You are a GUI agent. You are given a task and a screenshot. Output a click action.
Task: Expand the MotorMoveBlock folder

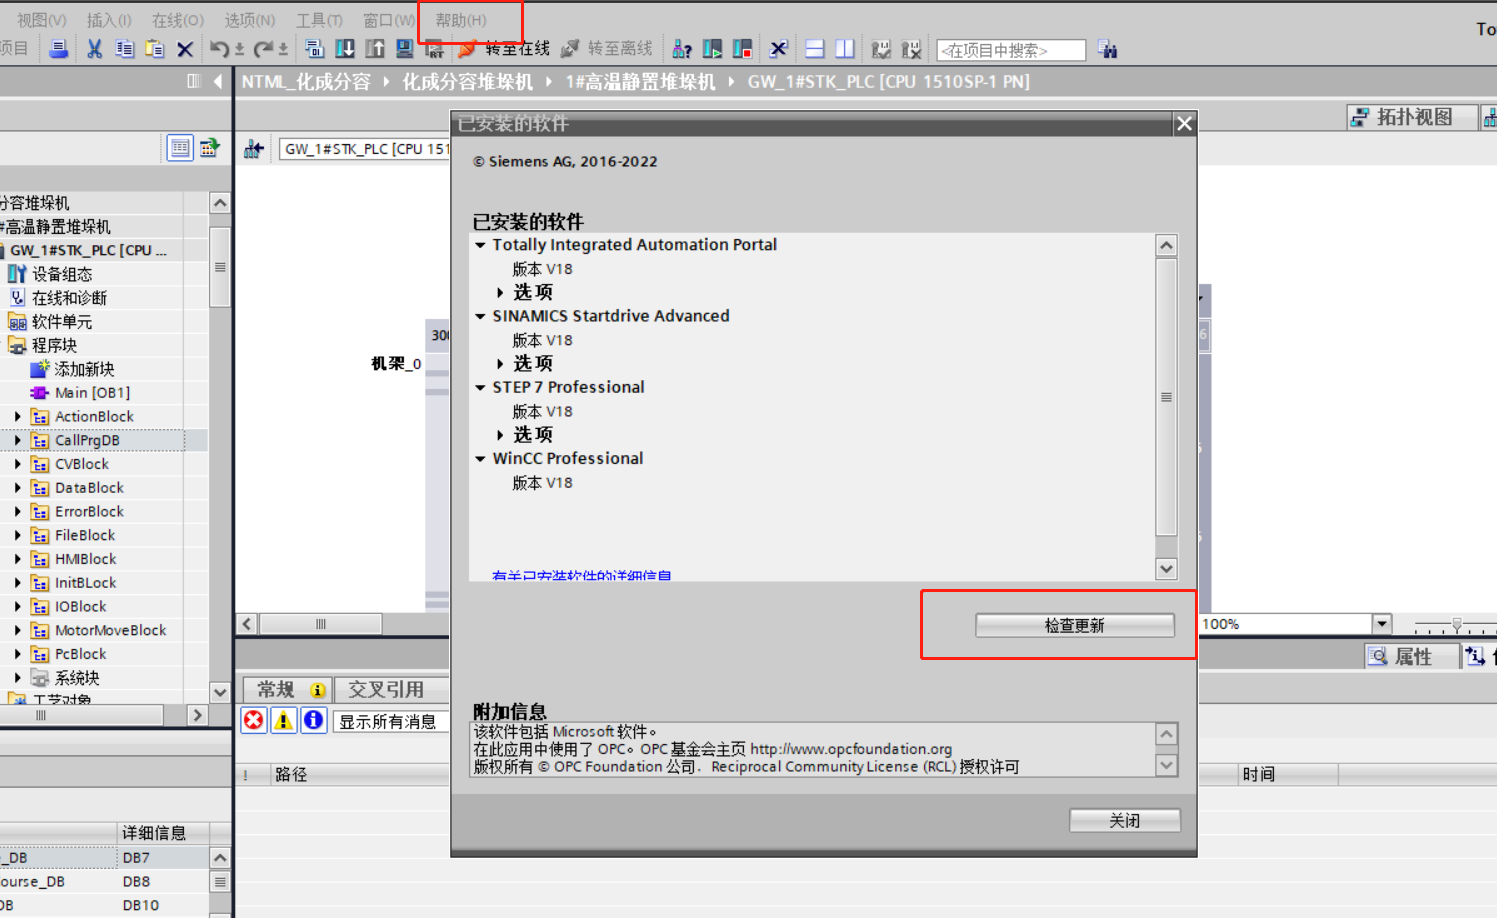(x=17, y=630)
